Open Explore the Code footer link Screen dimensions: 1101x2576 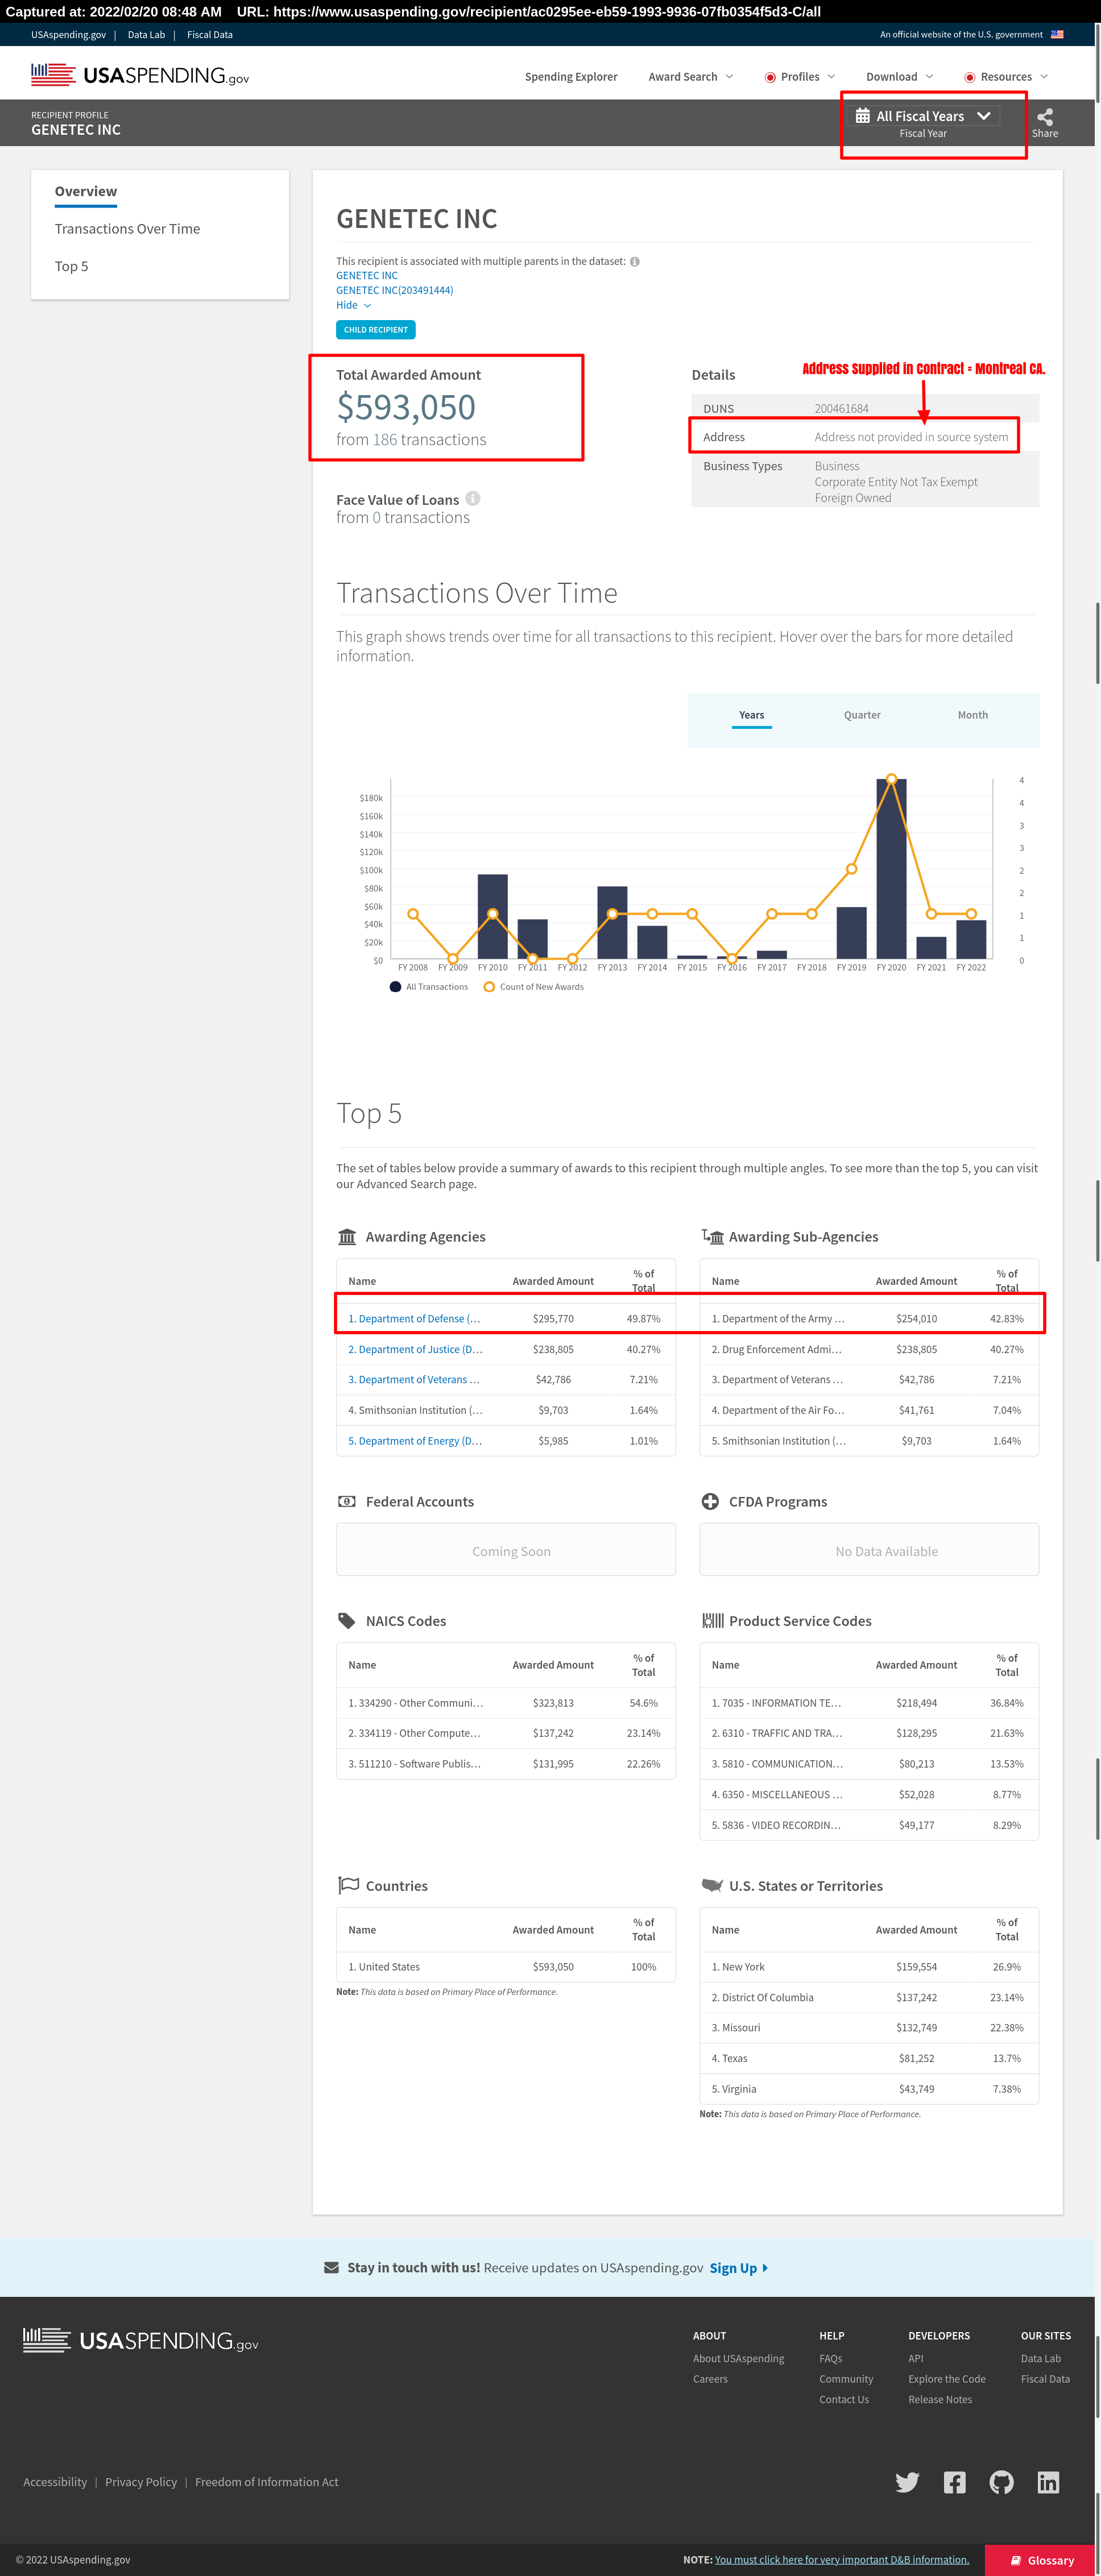[947, 2379]
